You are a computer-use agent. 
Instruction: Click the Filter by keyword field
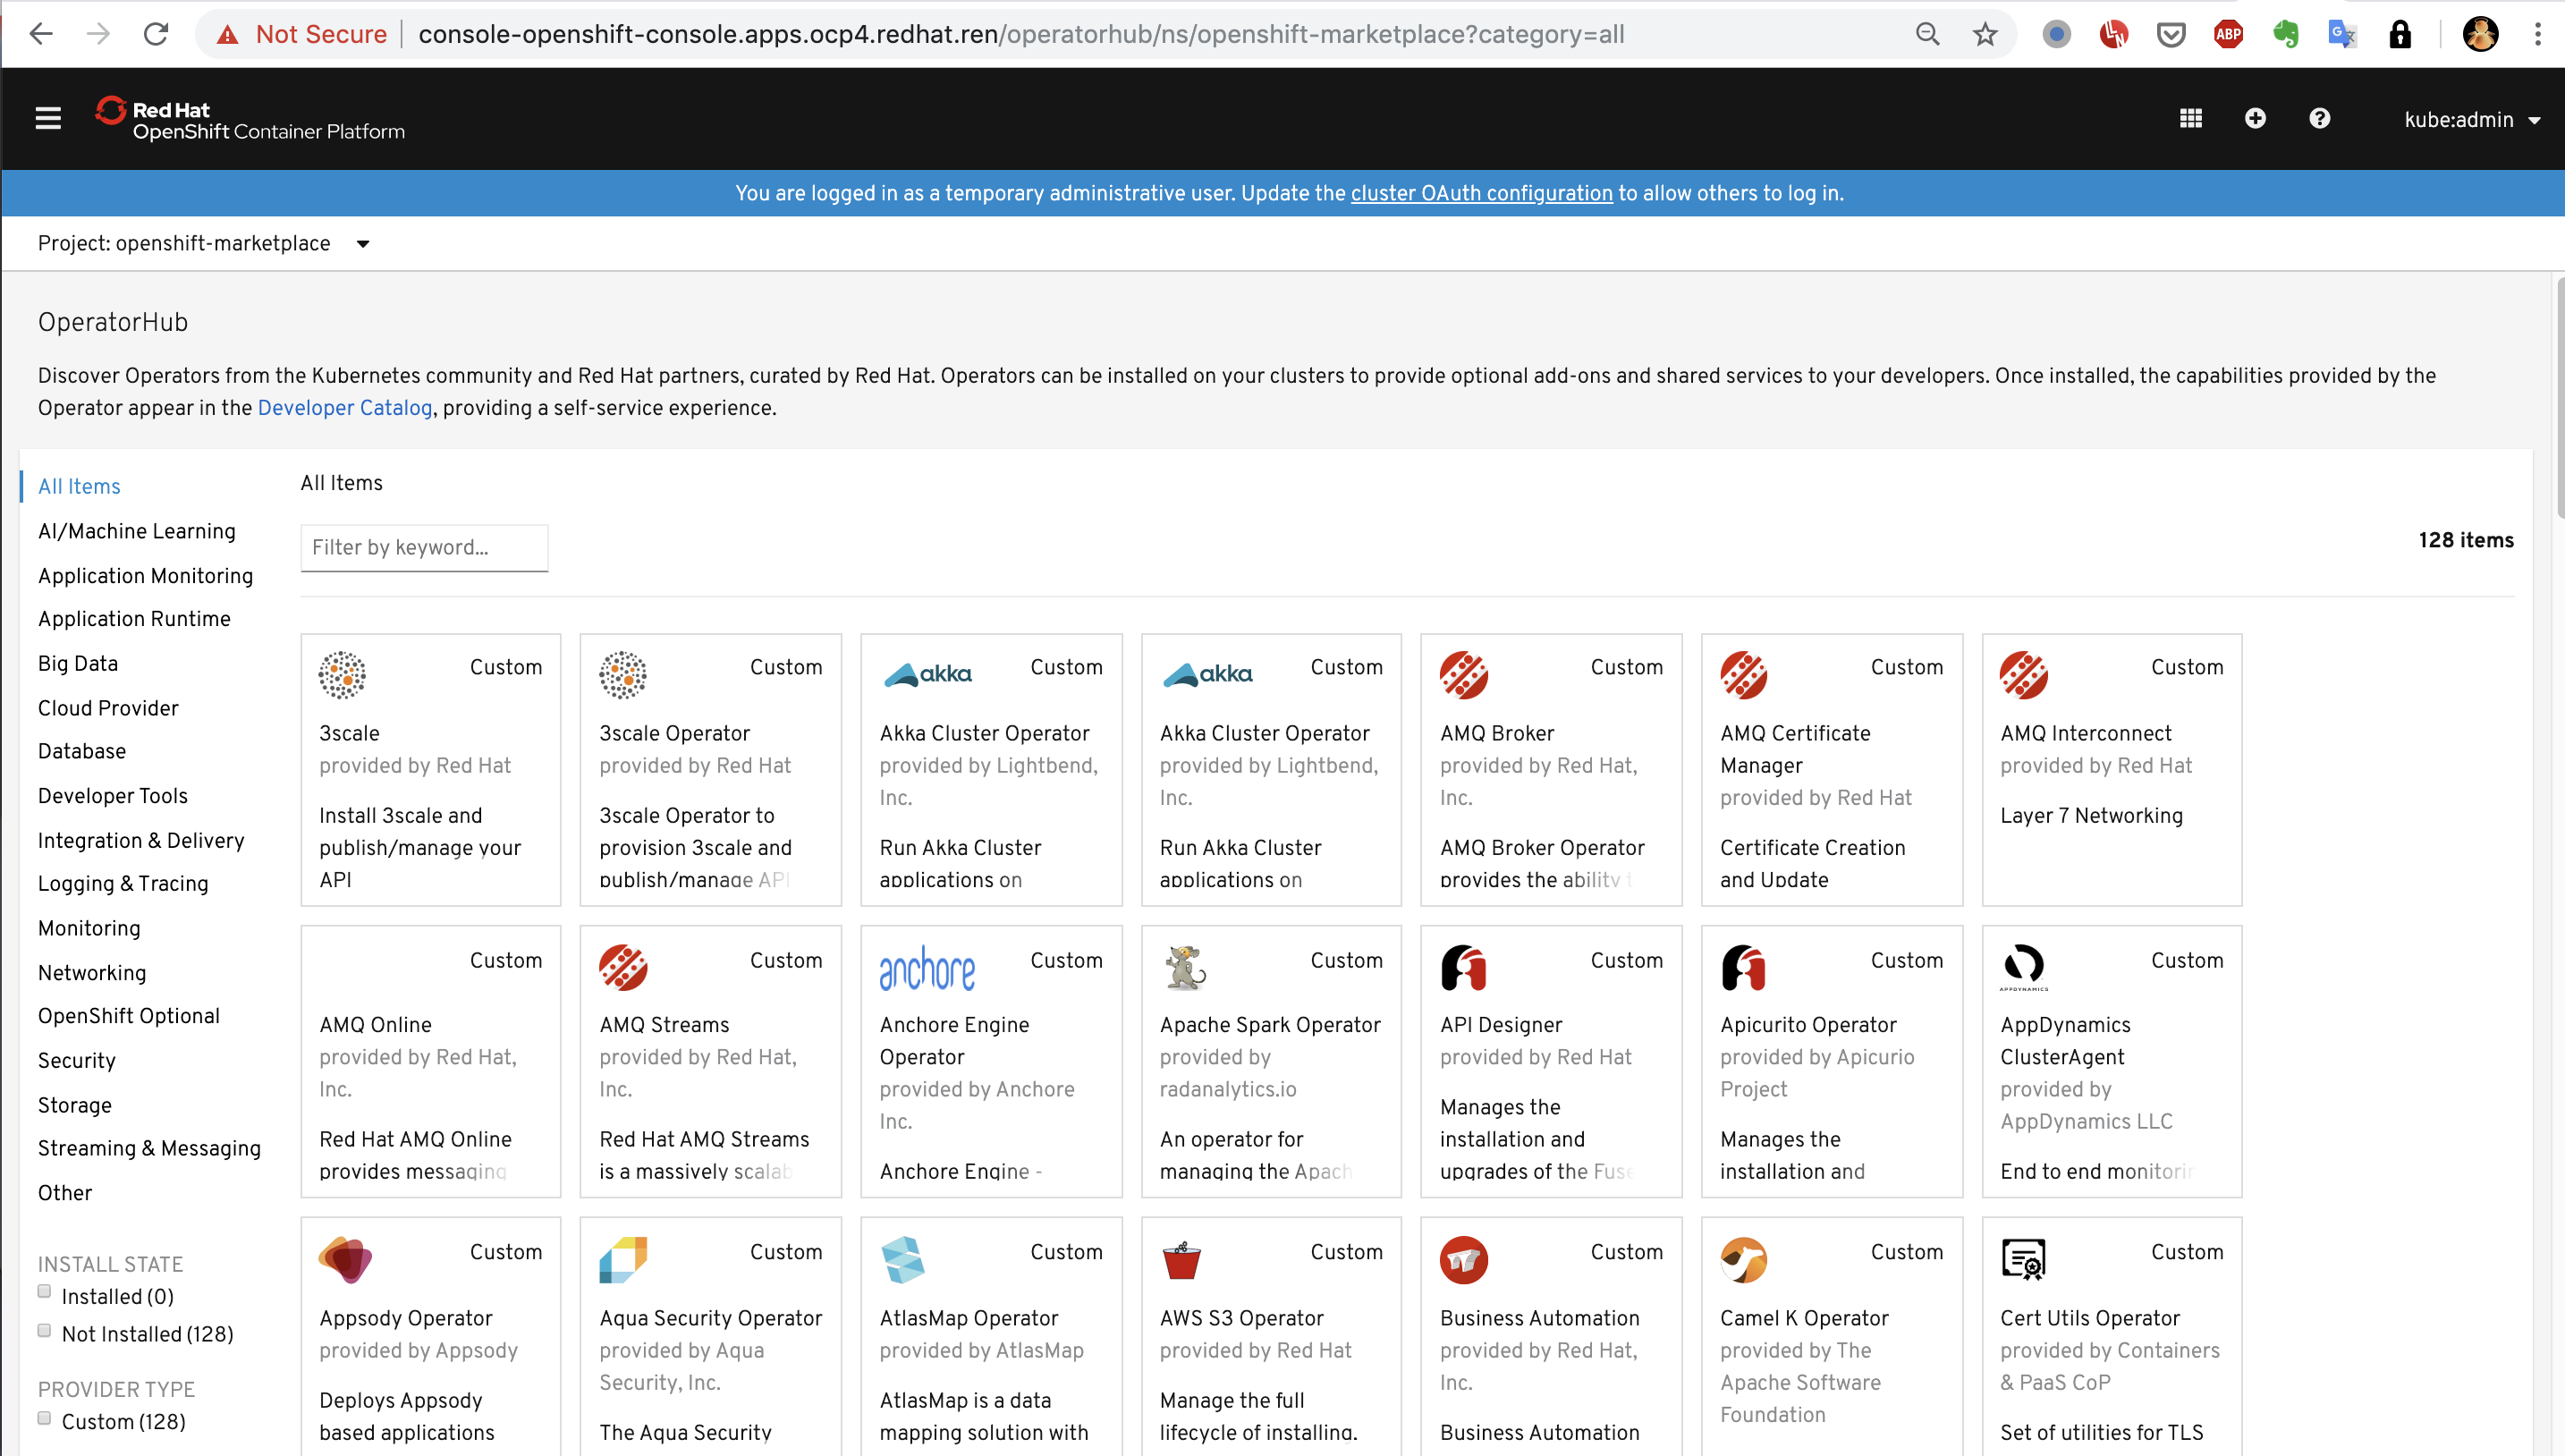[424, 547]
